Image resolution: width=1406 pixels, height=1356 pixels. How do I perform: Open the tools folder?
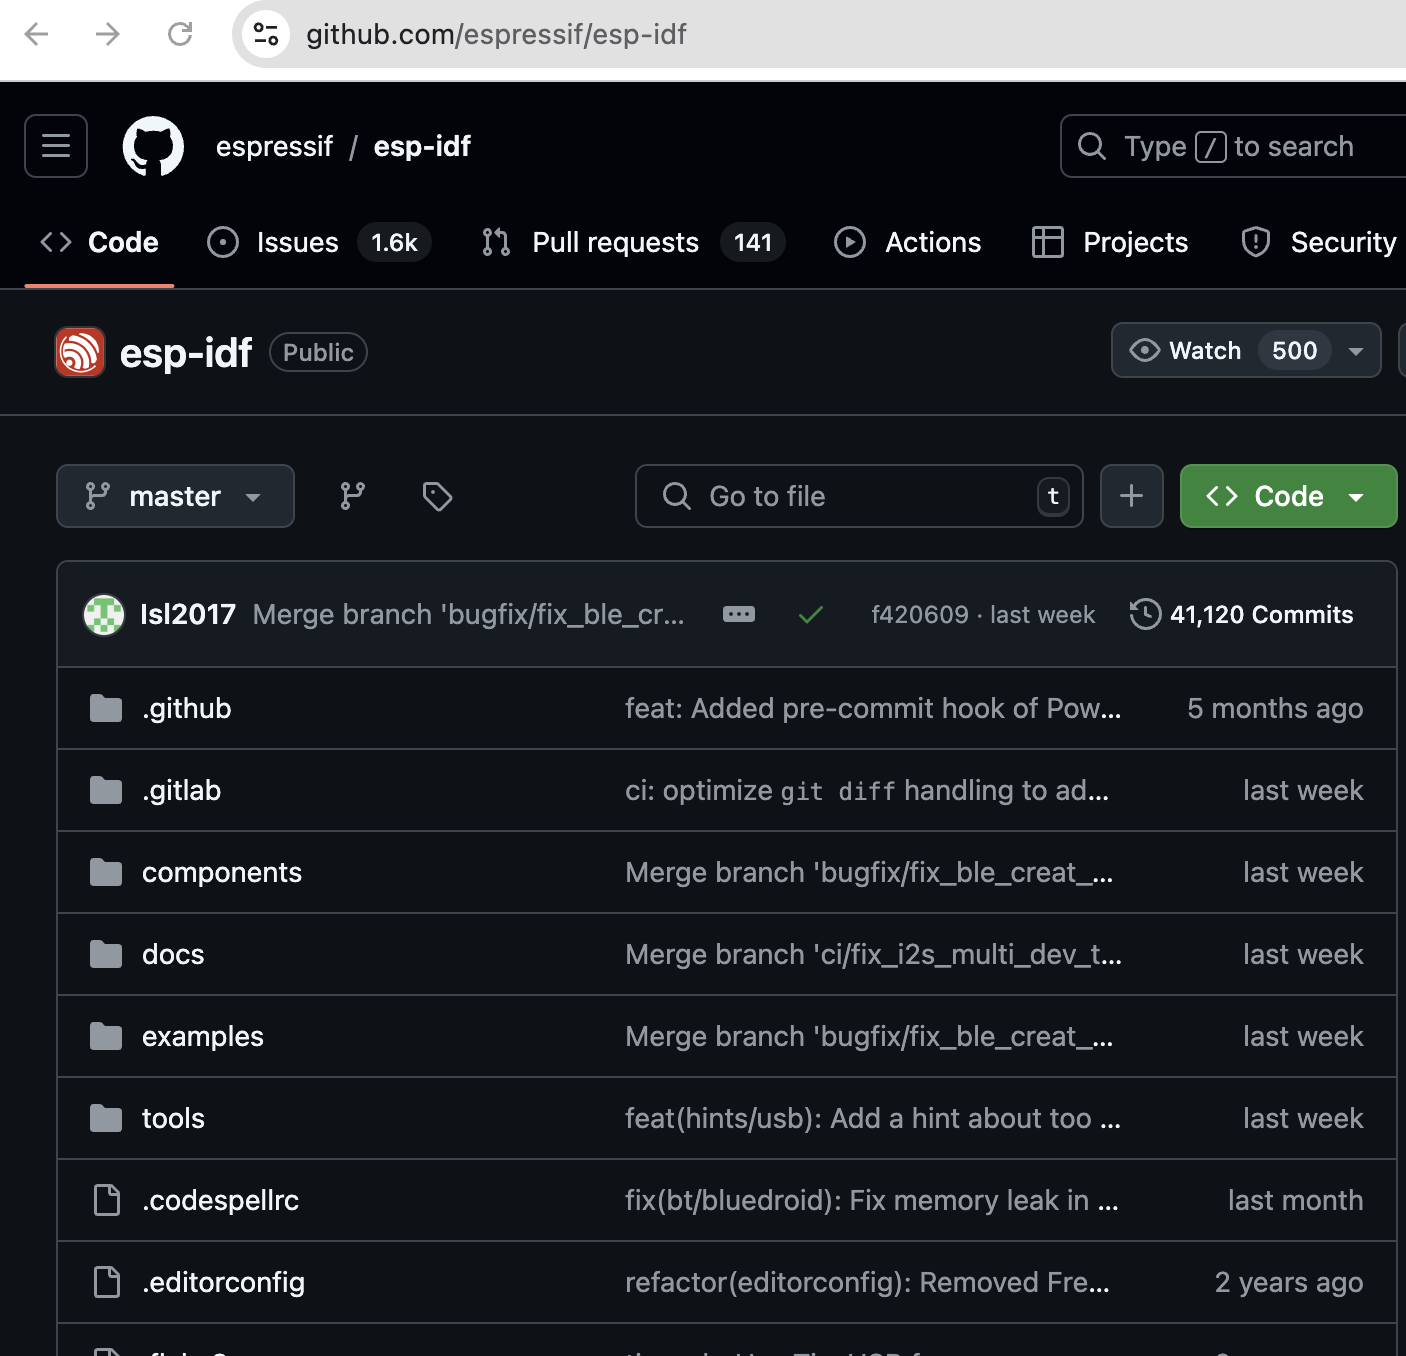click(173, 1118)
